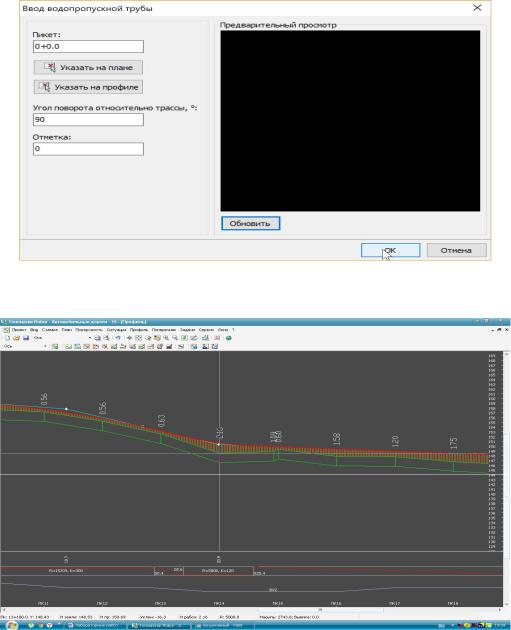Open the Съемка menu
511x630 pixels.
pyautogui.click(x=50, y=329)
